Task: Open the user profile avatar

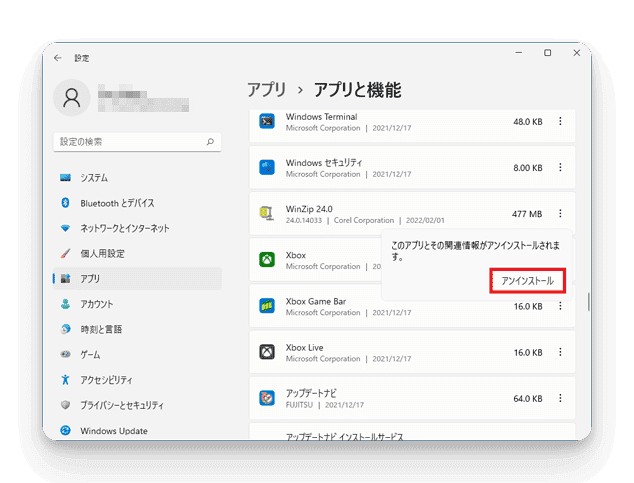Action: [x=72, y=97]
